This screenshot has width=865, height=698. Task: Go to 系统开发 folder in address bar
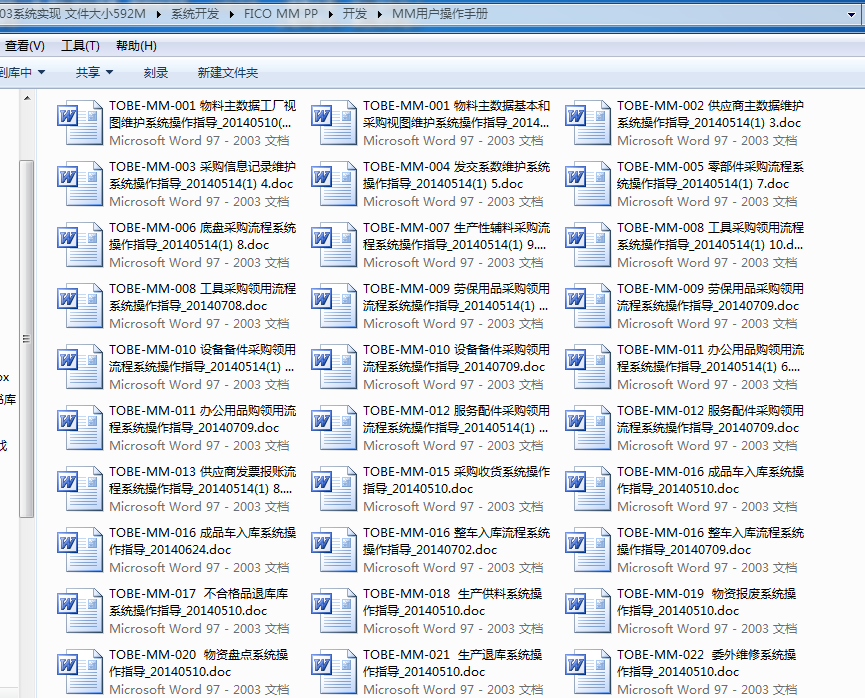click(x=195, y=14)
